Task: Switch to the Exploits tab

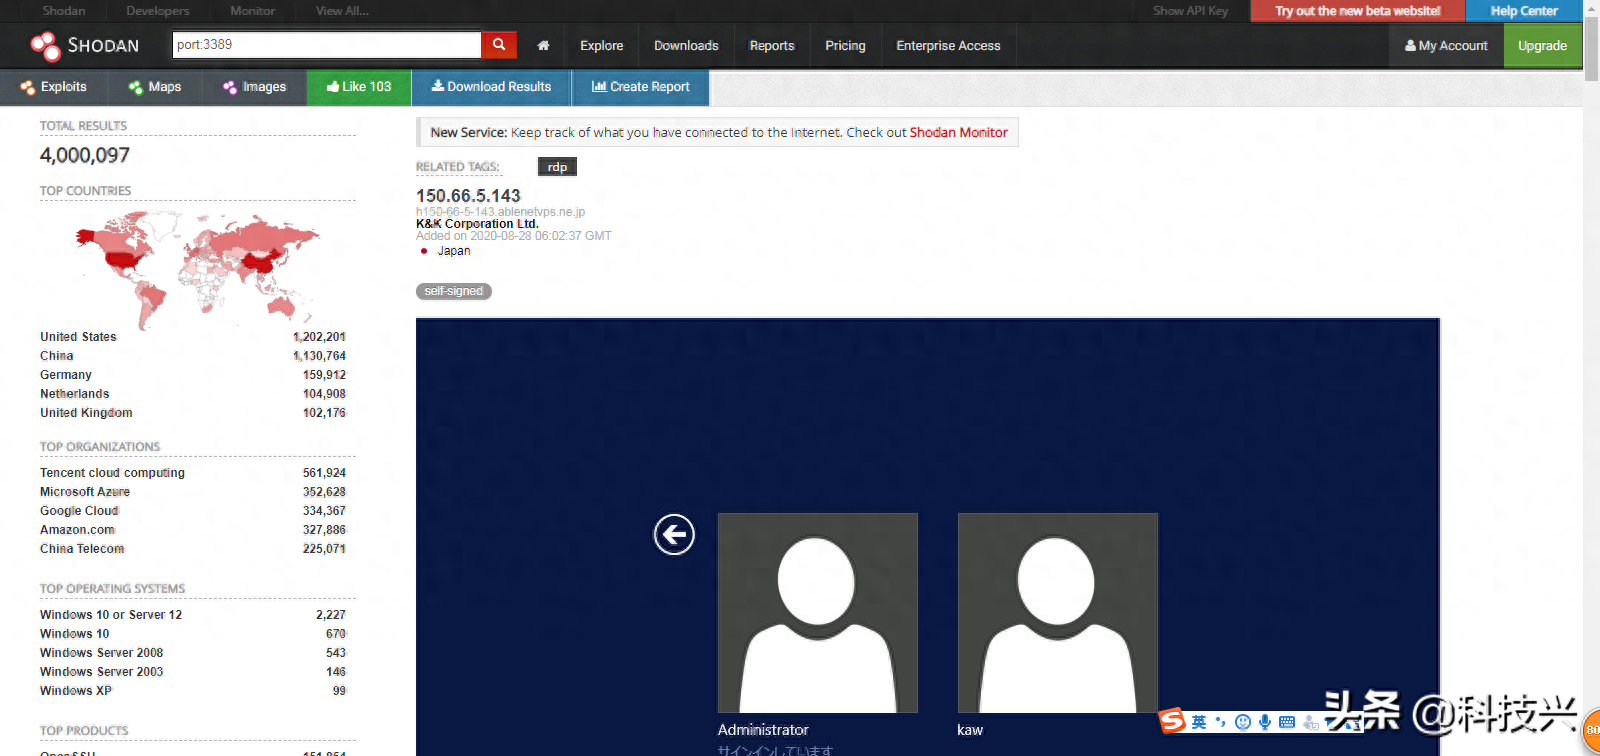Action: pos(54,87)
